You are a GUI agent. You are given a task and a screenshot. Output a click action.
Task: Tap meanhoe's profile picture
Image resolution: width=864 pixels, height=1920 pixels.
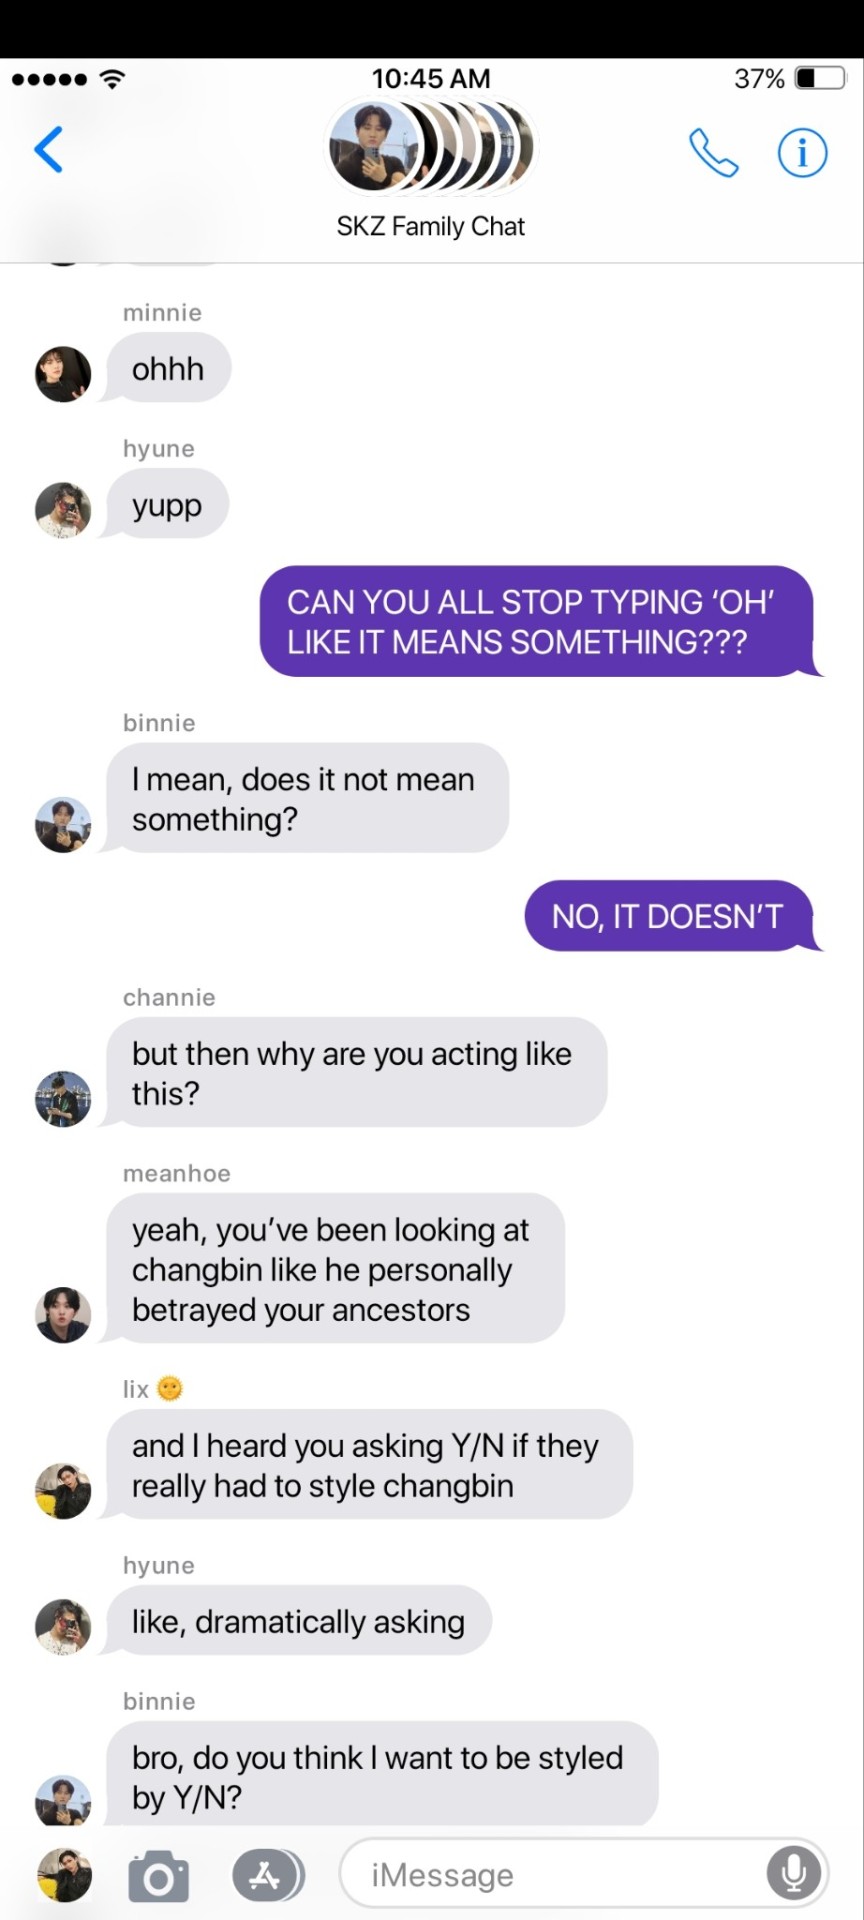(x=63, y=1314)
